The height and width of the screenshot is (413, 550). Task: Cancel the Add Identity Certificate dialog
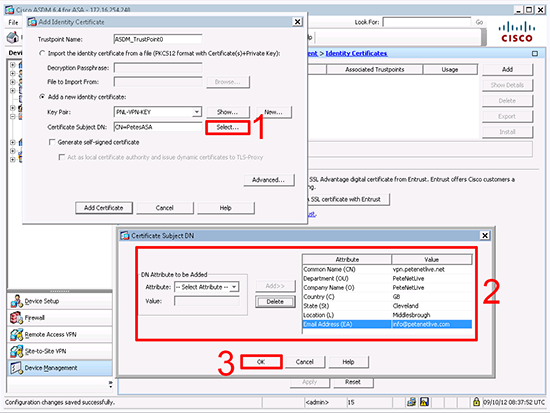pos(165,208)
